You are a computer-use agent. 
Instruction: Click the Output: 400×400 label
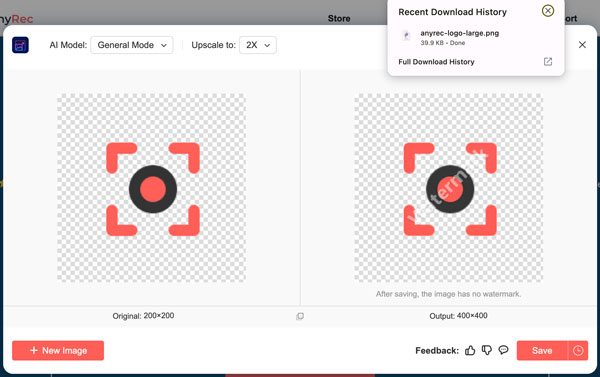click(x=458, y=316)
